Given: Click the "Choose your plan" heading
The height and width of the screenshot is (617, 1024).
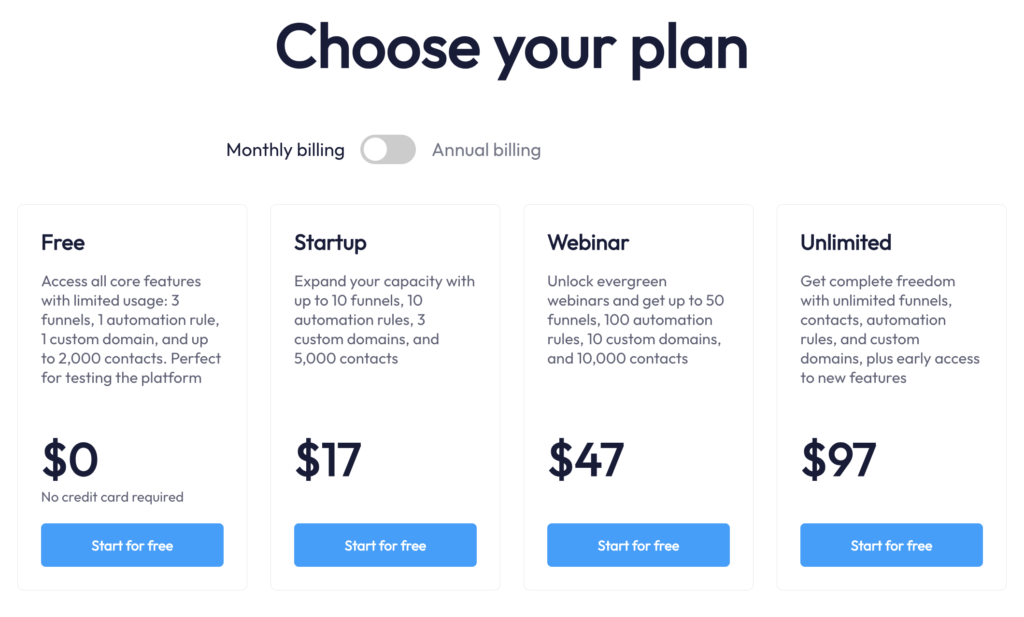Looking at the screenshot, I should click(511, 46).
